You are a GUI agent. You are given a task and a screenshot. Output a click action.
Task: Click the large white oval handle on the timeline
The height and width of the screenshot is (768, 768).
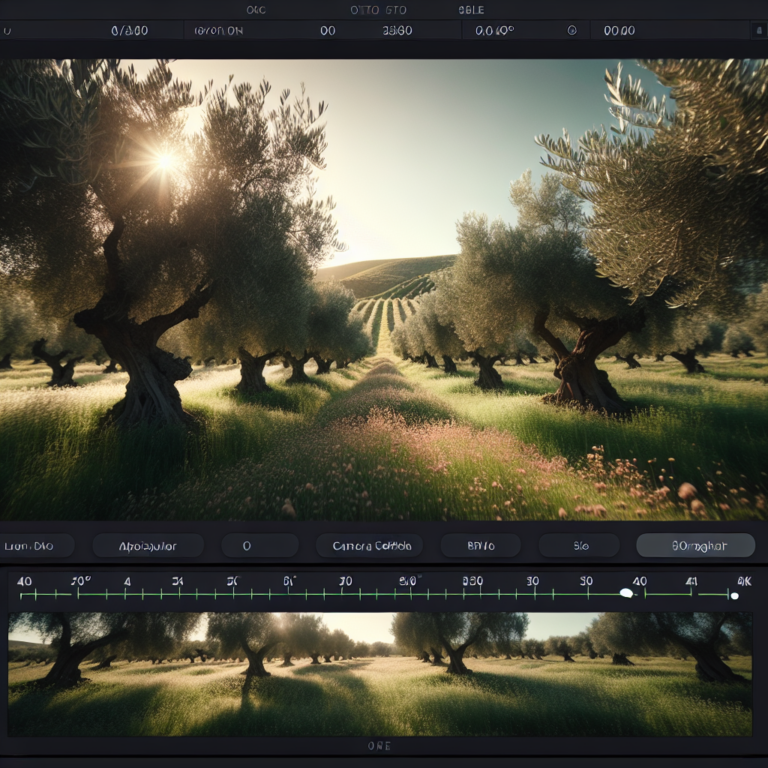tap(626, 593)
